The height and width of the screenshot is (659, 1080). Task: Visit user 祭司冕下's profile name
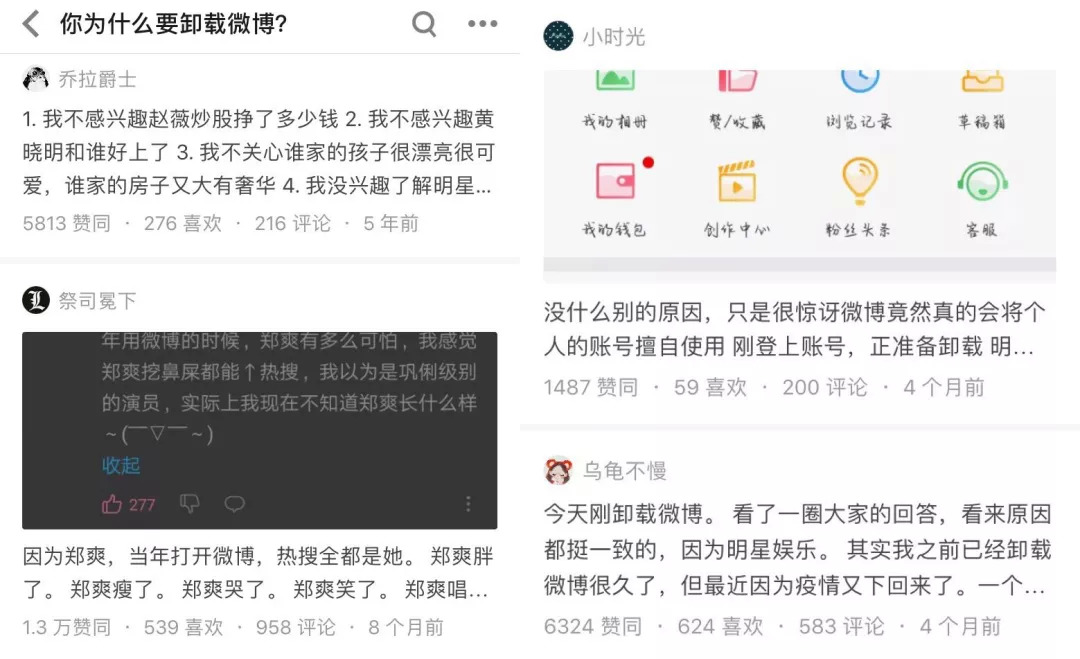(97, 301)
